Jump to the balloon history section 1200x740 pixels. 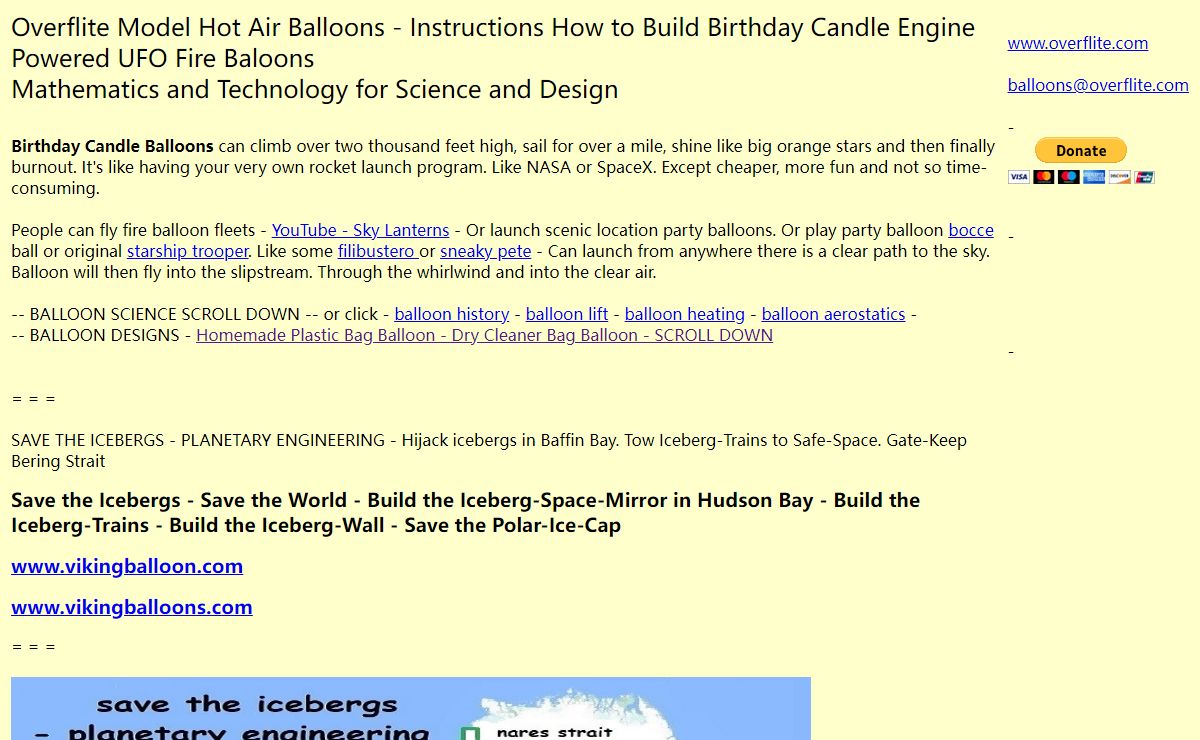coord(451,314)
